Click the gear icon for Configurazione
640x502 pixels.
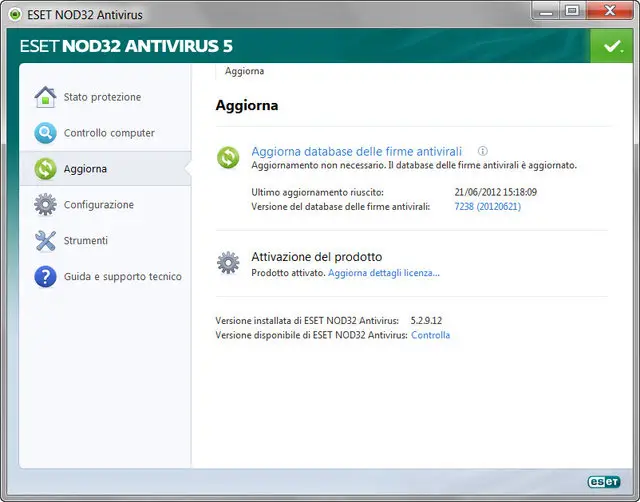[45, 204]
